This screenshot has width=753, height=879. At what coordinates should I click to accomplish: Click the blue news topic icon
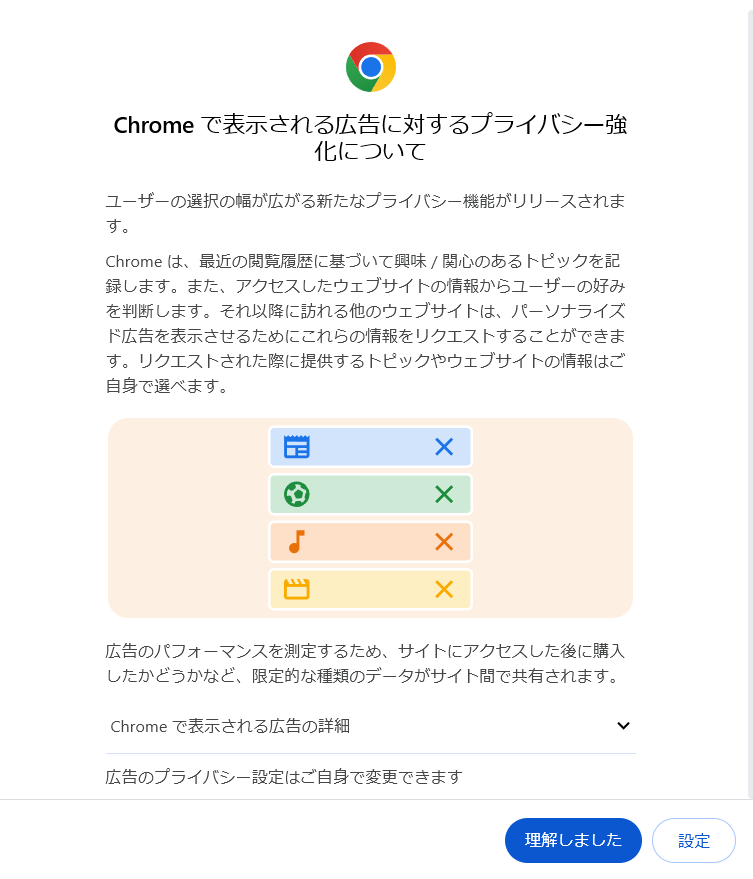click(297, 447)
